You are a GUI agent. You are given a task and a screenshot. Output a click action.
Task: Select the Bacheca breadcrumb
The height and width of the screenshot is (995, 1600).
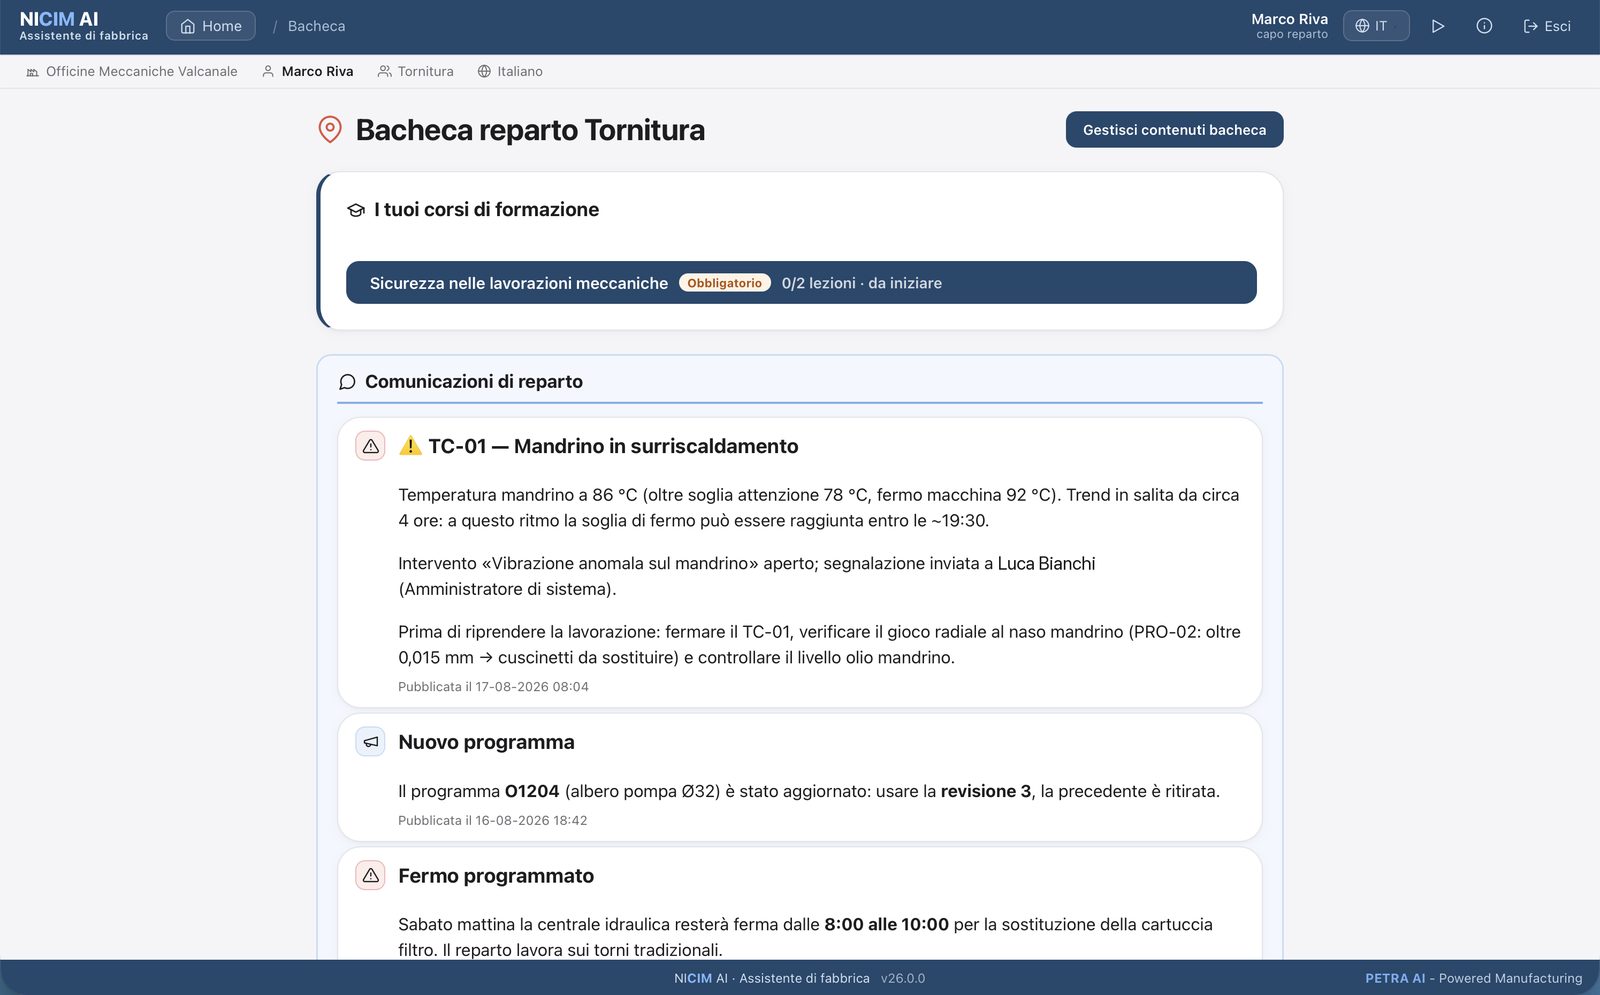[316, 26]
